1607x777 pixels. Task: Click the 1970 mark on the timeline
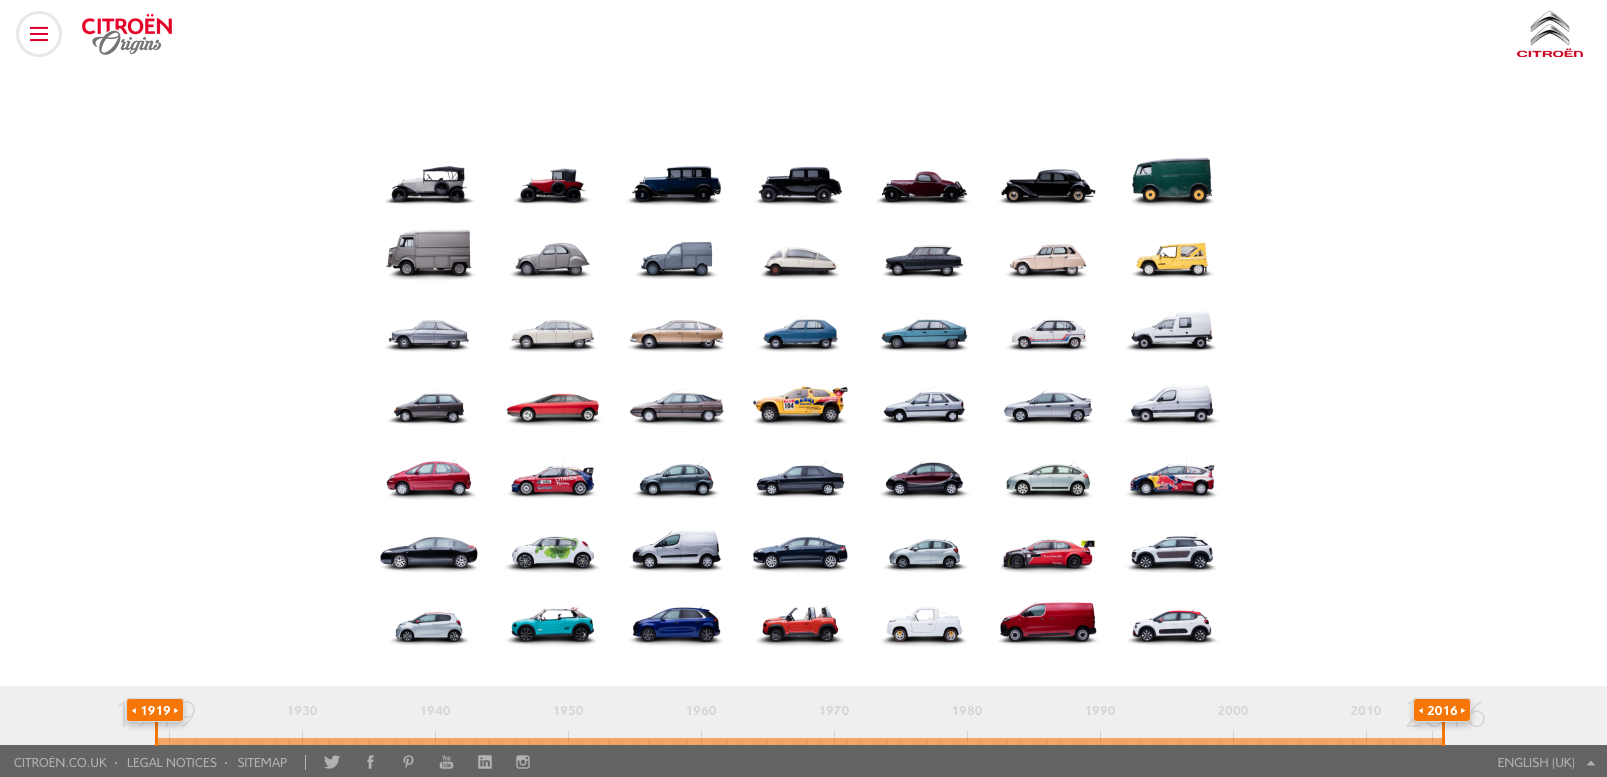[834, 711]
